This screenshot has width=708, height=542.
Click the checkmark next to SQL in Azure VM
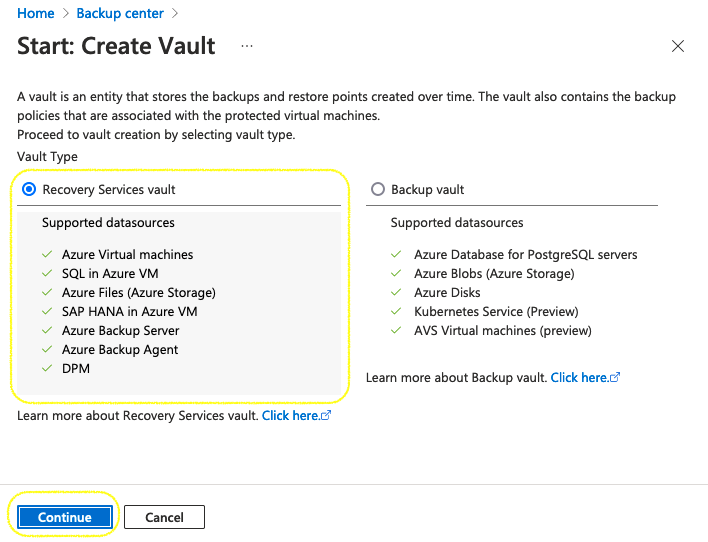click(x=47, y=273)
